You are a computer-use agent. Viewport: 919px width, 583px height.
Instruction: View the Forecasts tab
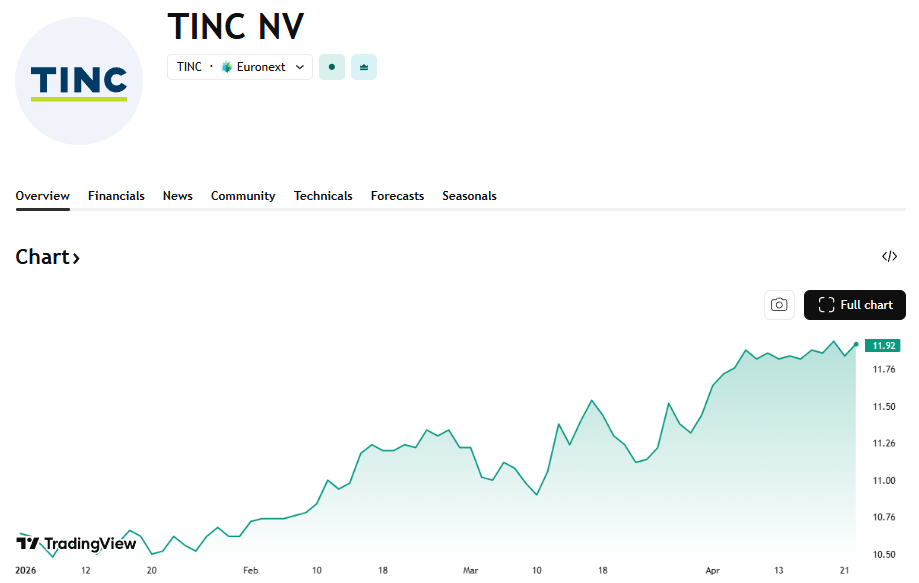coord(397,196)
